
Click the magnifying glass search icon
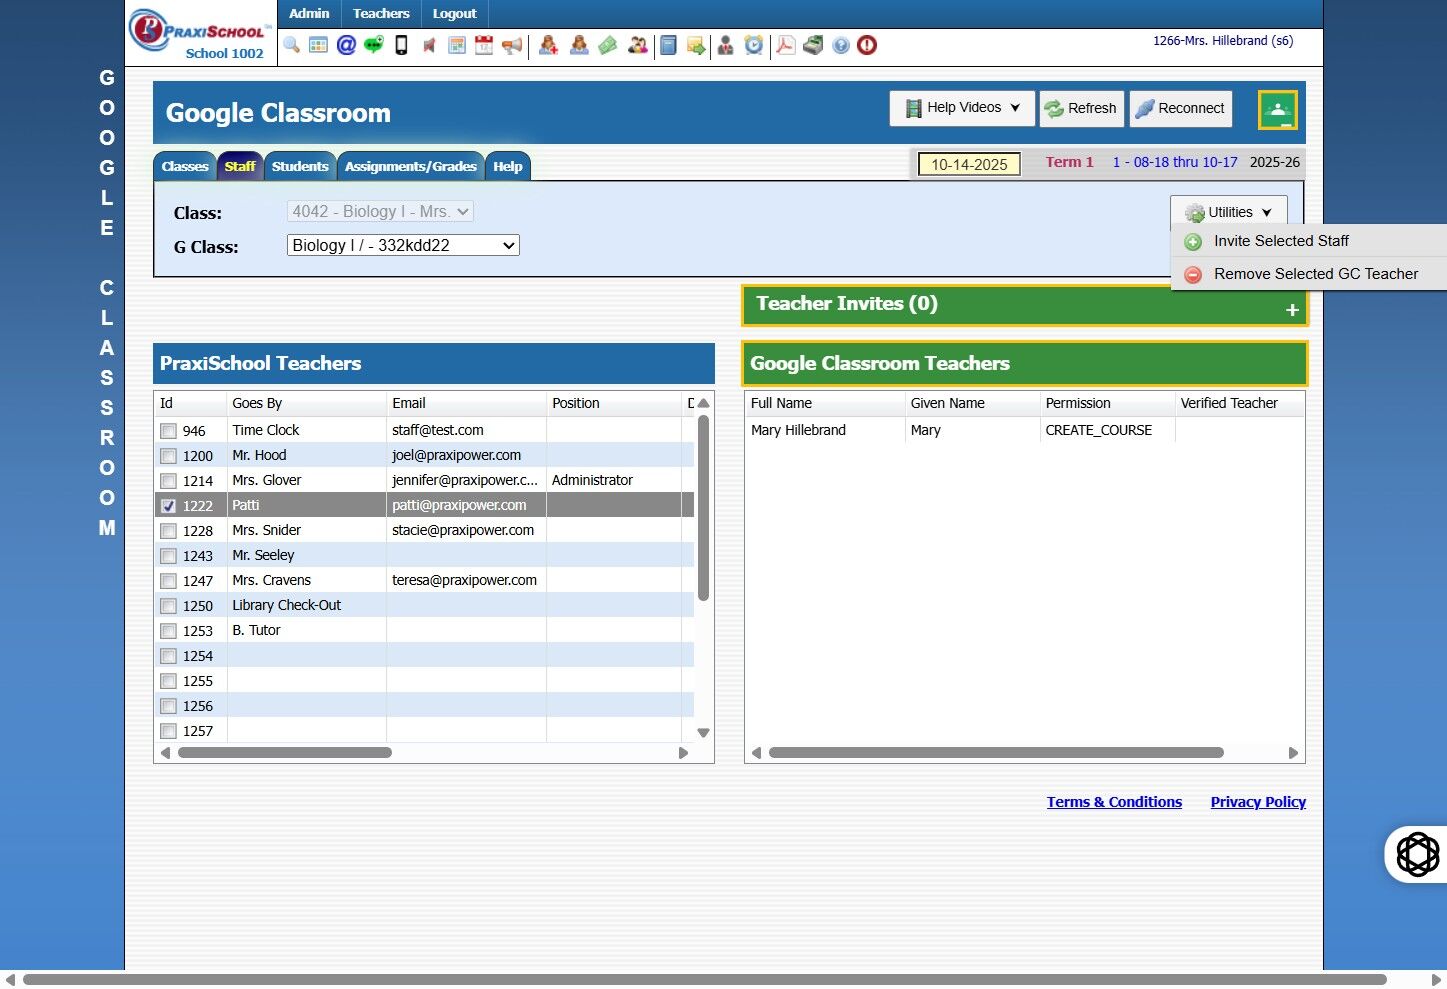pos(292,45)
